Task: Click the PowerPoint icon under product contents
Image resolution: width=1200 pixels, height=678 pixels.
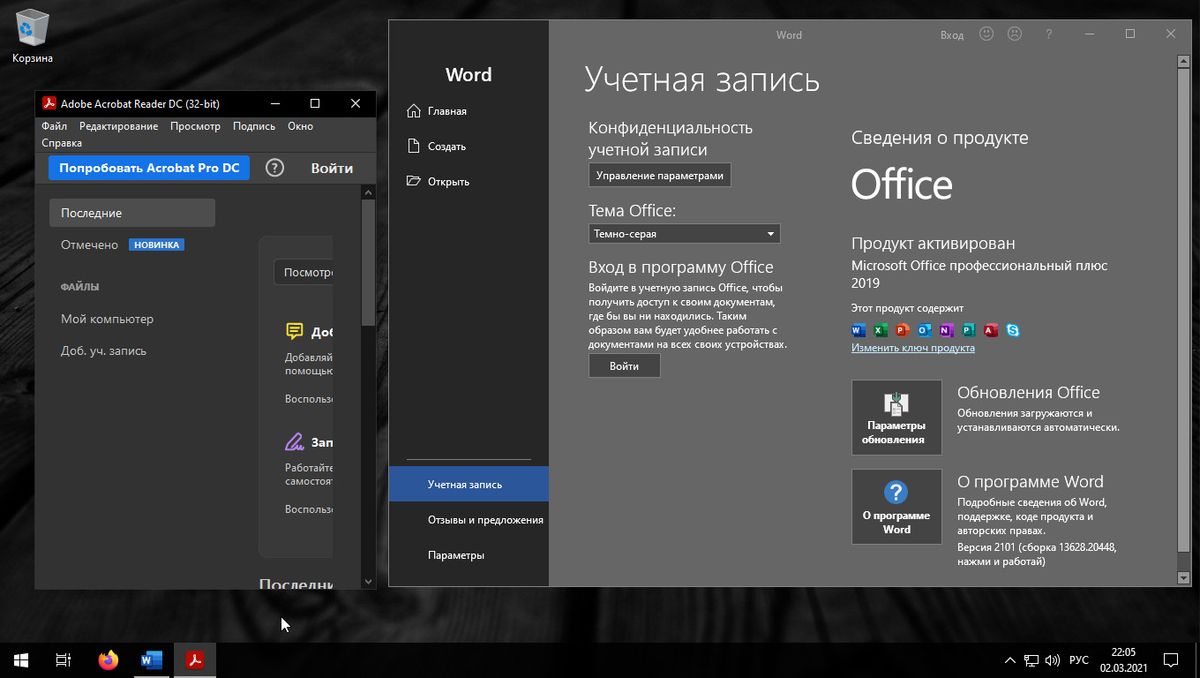Action: tap(902, 330)
